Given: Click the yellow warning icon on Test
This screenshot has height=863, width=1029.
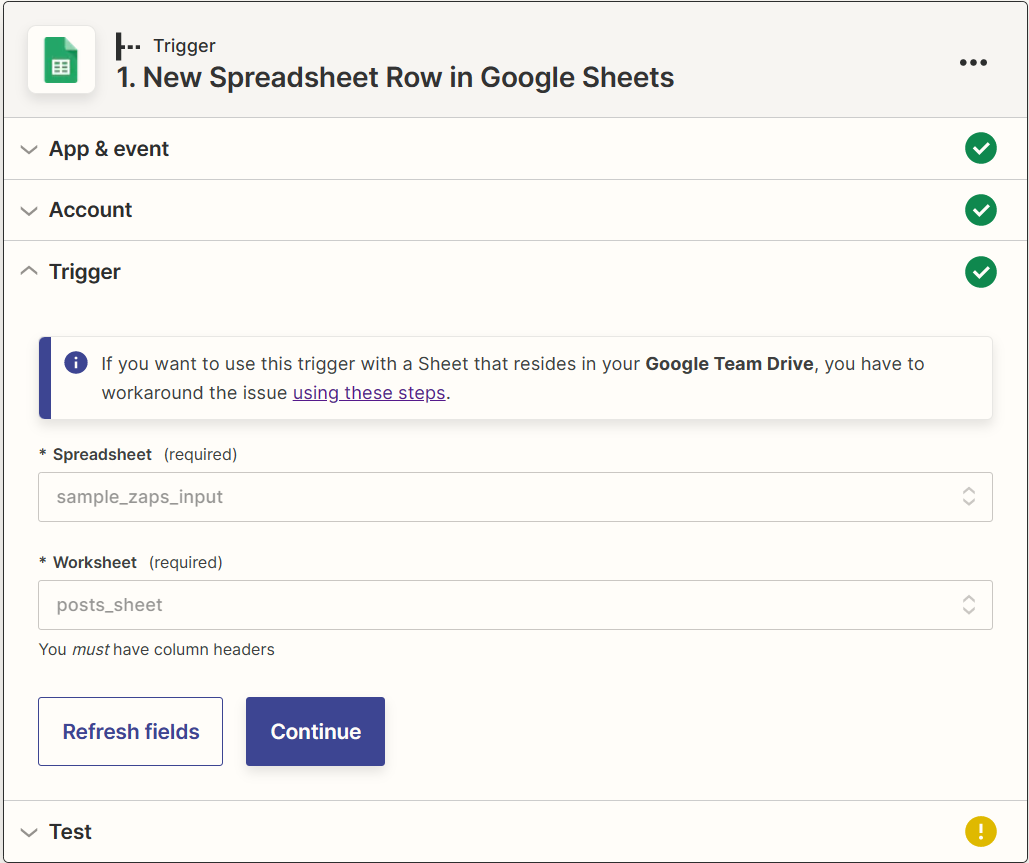Looking at the screenshot, I should (x=980, y=831).
